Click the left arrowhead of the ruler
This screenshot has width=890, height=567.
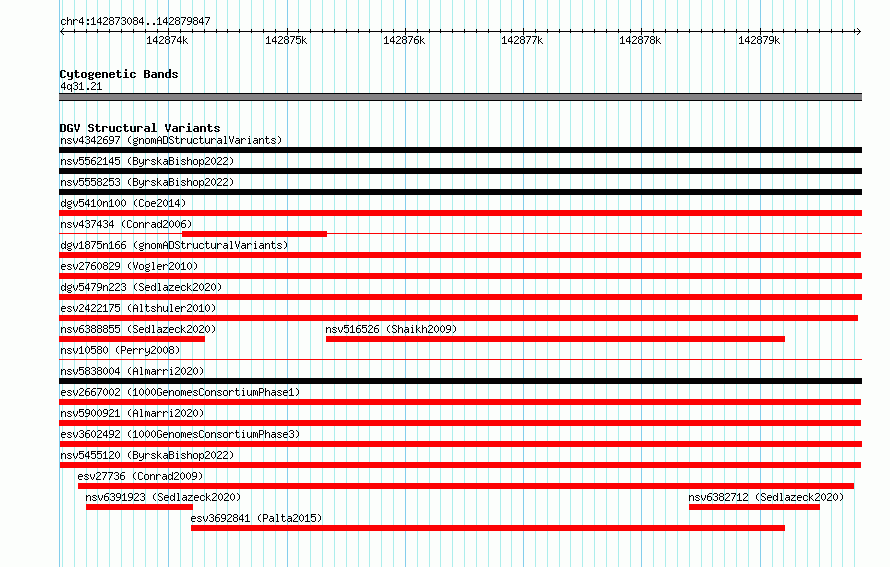point(62,31)
